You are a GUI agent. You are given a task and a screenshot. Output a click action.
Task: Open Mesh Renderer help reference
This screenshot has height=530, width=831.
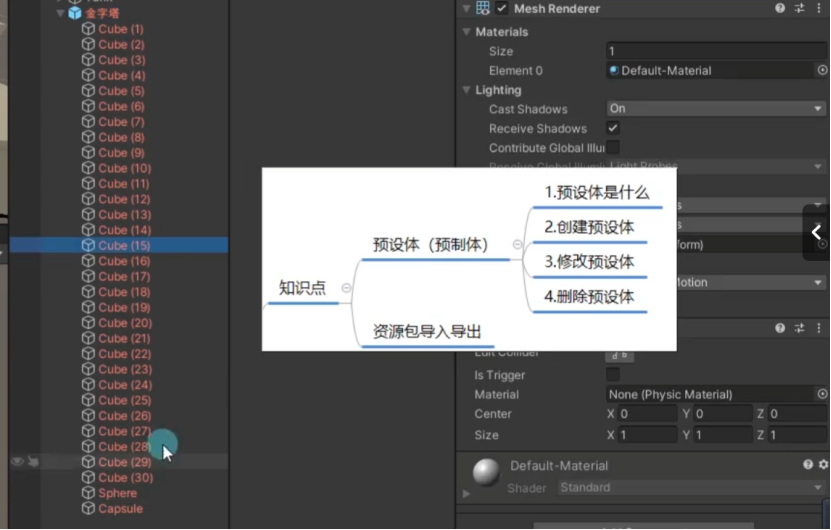[x=780, y=8]
